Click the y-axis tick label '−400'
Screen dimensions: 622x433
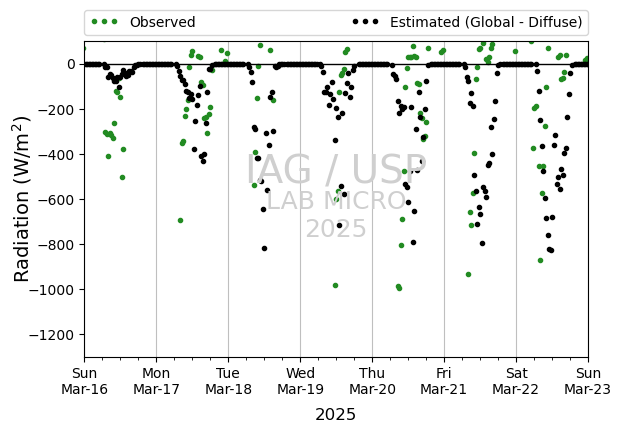pos(56,155)
